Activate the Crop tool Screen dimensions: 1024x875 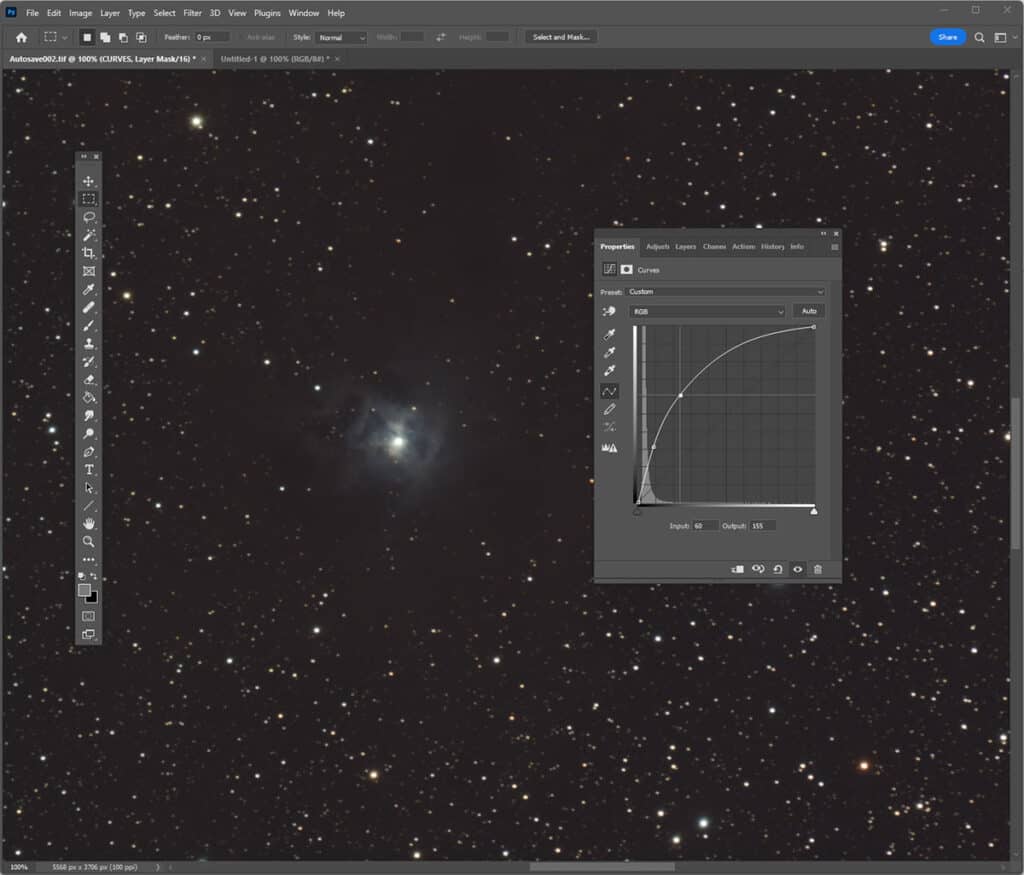point(89,251)
